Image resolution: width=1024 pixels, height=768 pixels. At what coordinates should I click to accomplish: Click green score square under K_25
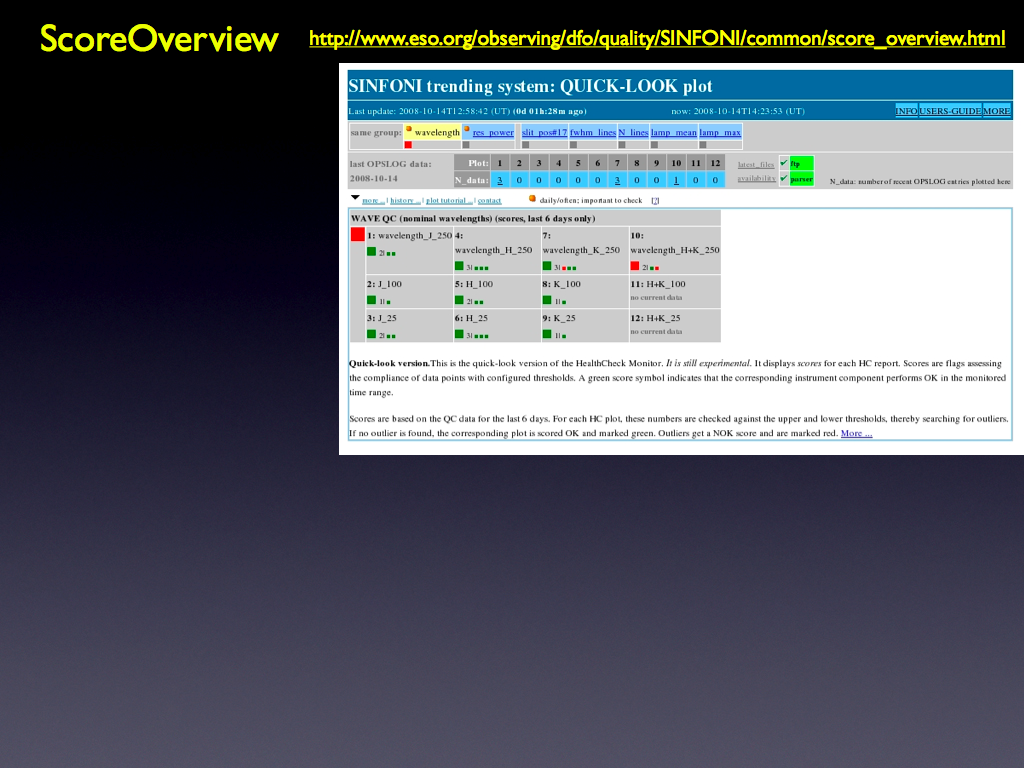click(547, 334)
